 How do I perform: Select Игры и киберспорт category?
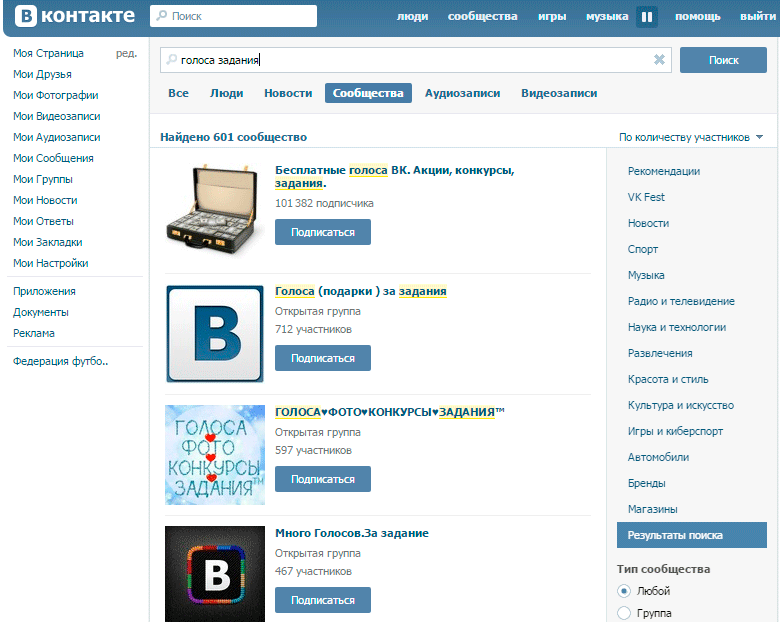(675, 431)
